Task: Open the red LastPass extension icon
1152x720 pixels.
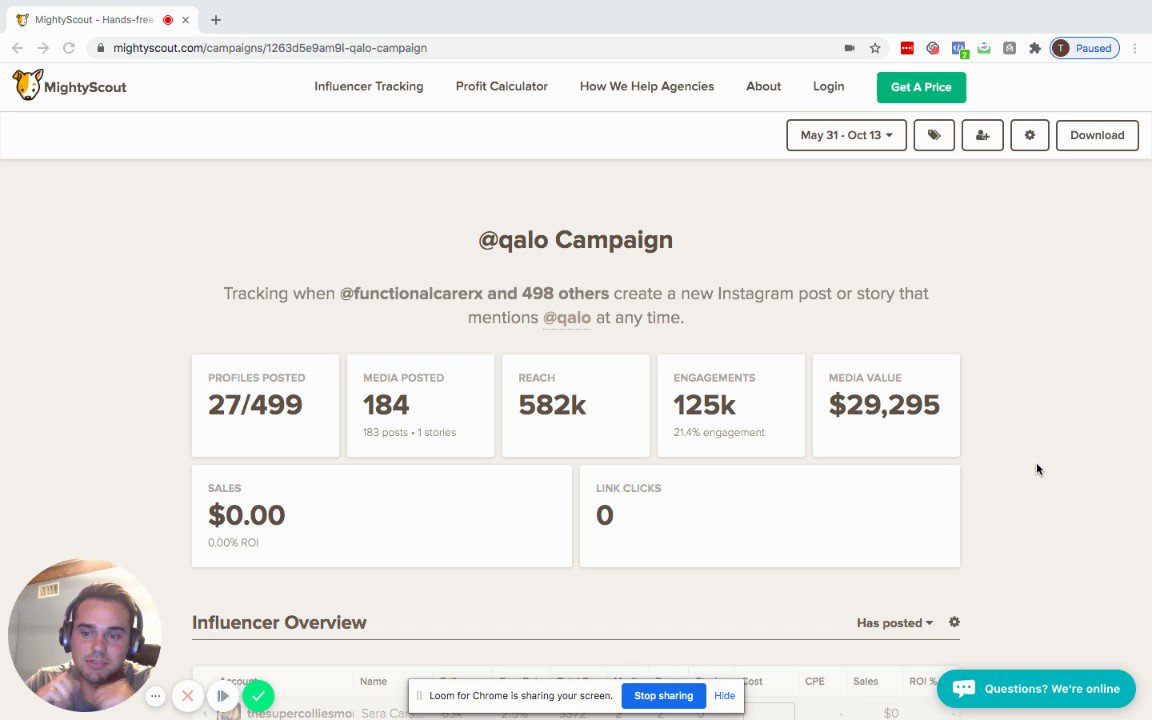Action: tap(907, 48)
